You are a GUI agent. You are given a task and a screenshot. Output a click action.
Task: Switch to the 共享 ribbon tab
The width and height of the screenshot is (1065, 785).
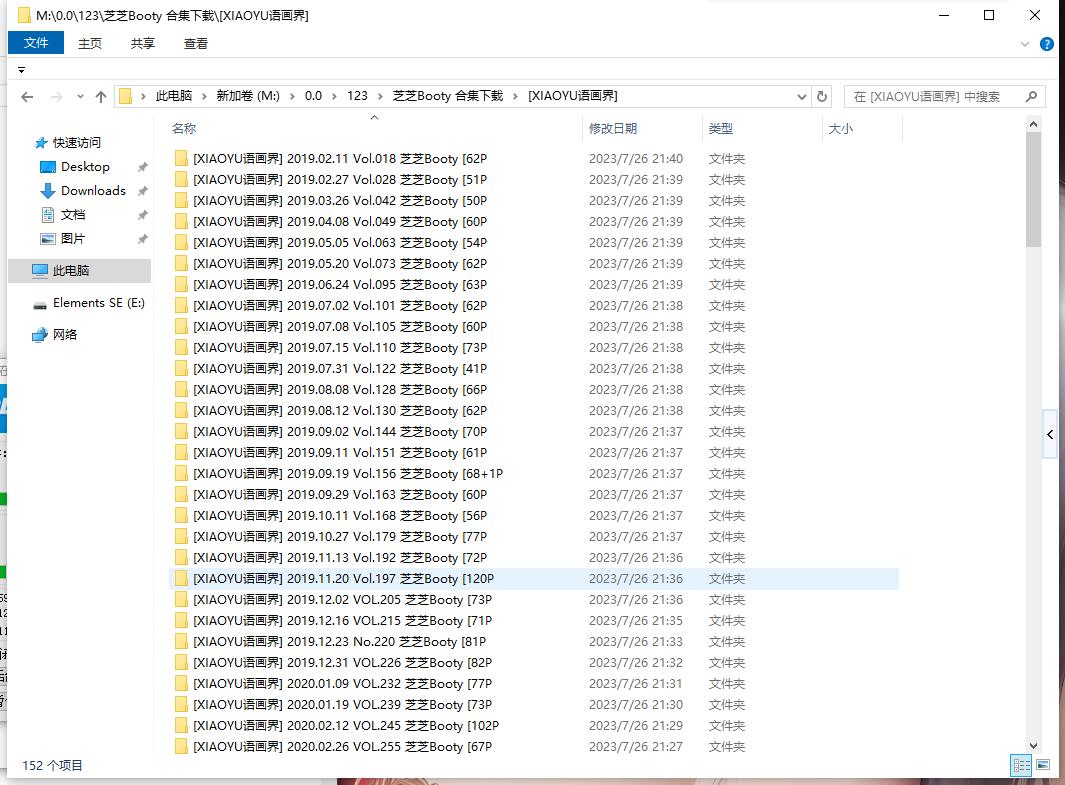click(143, 43)
